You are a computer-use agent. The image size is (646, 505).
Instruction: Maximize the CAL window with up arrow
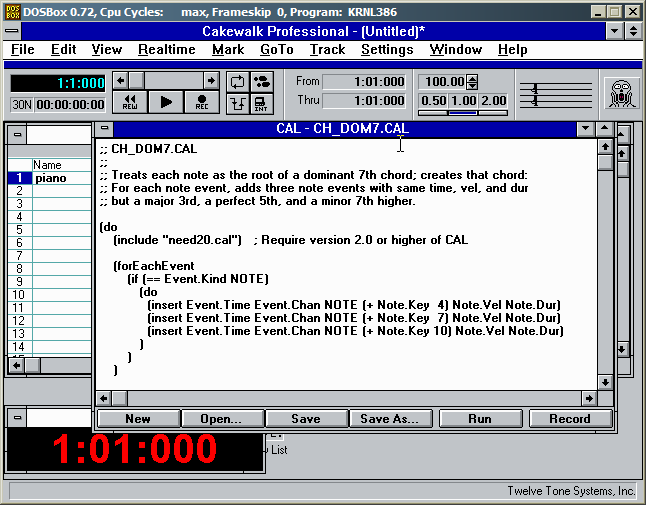click(604, 129)
